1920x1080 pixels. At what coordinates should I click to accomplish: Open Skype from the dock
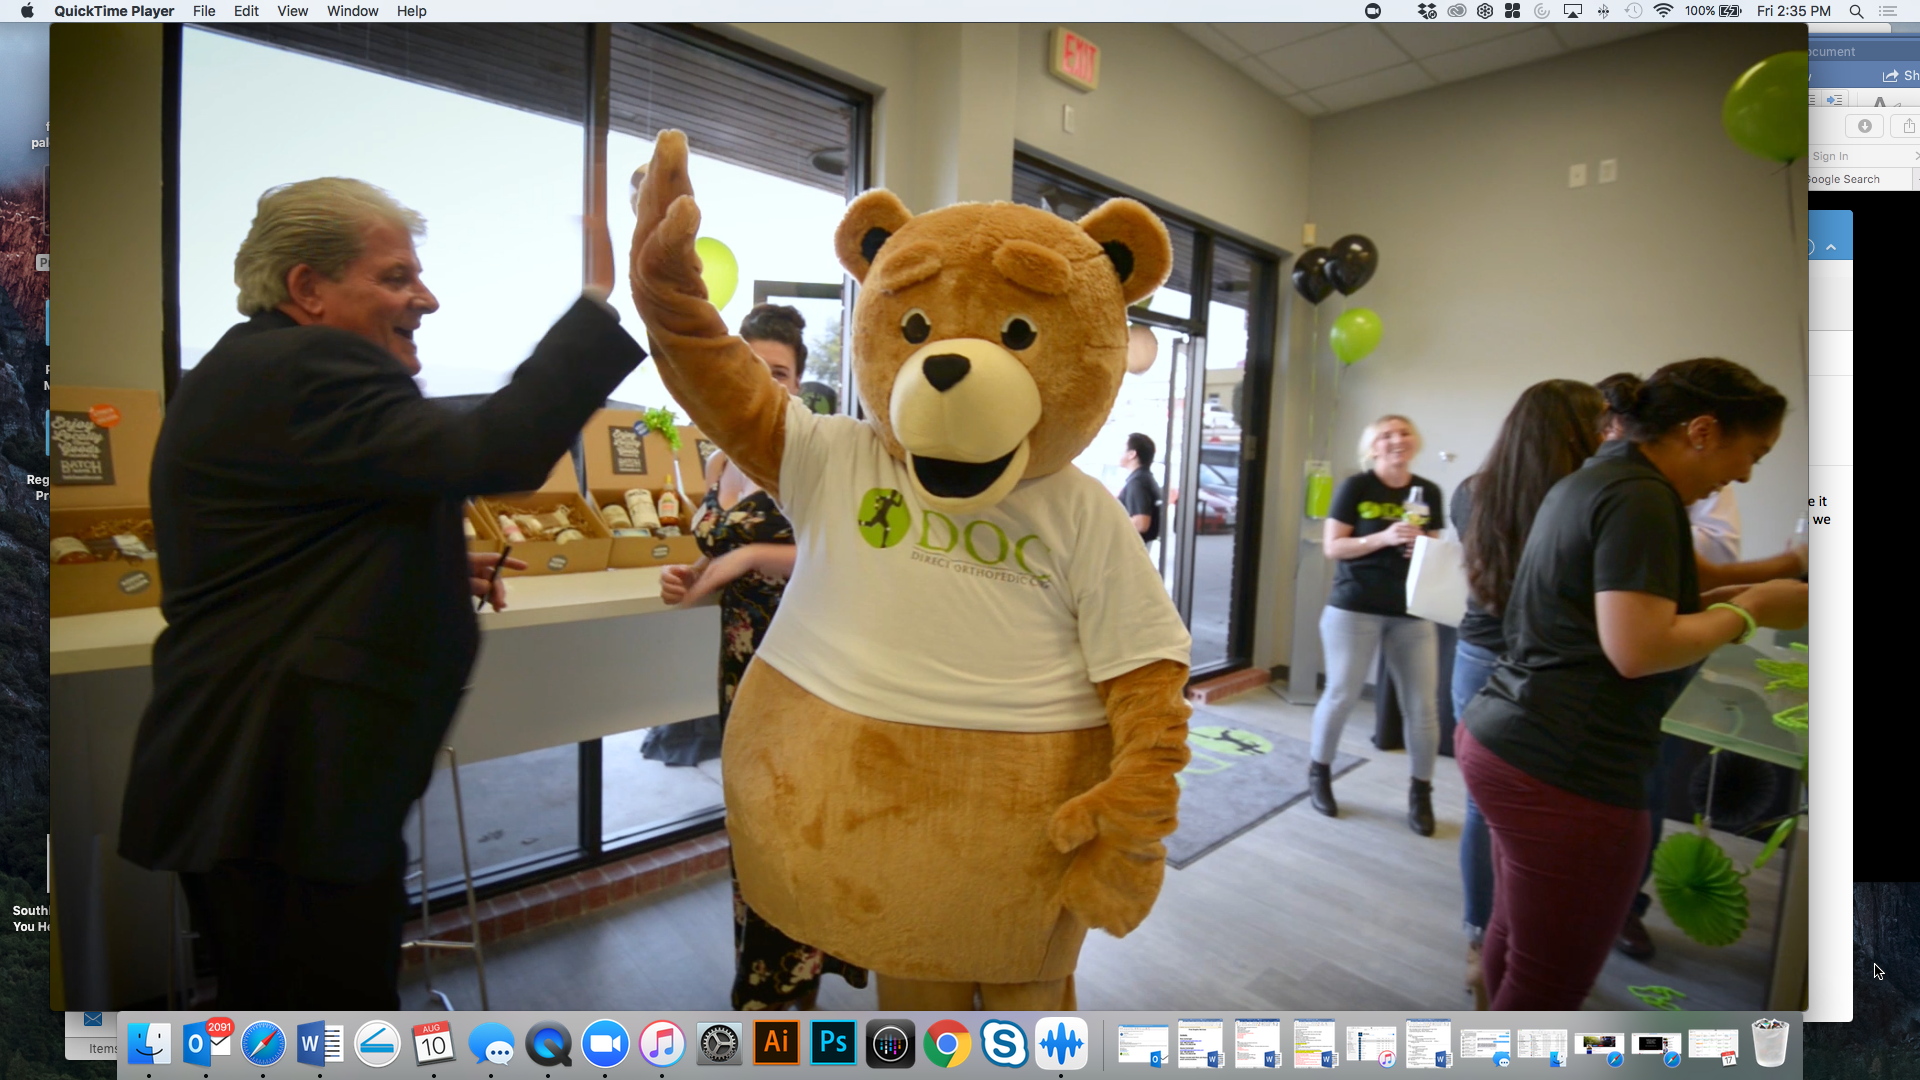click(1004, 1044)
